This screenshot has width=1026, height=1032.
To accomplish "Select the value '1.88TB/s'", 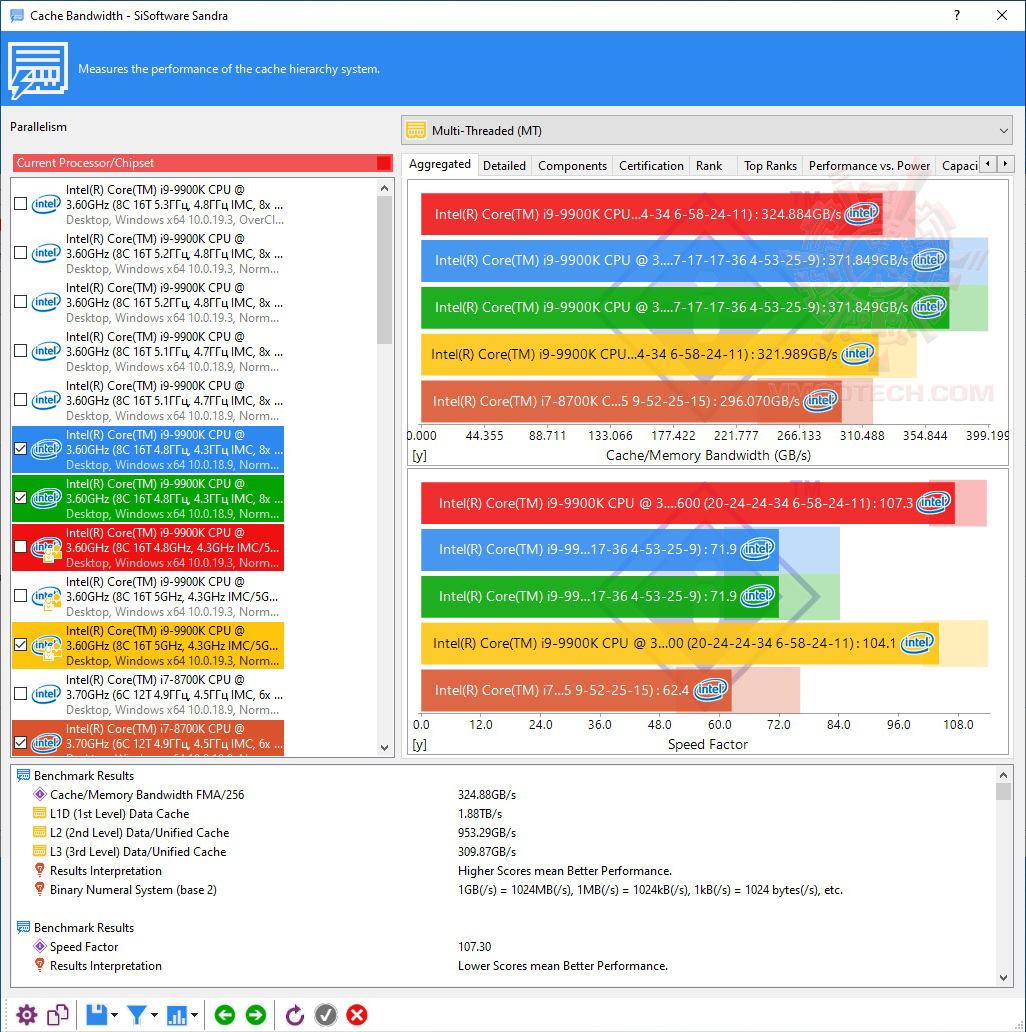I will [480, 813].
